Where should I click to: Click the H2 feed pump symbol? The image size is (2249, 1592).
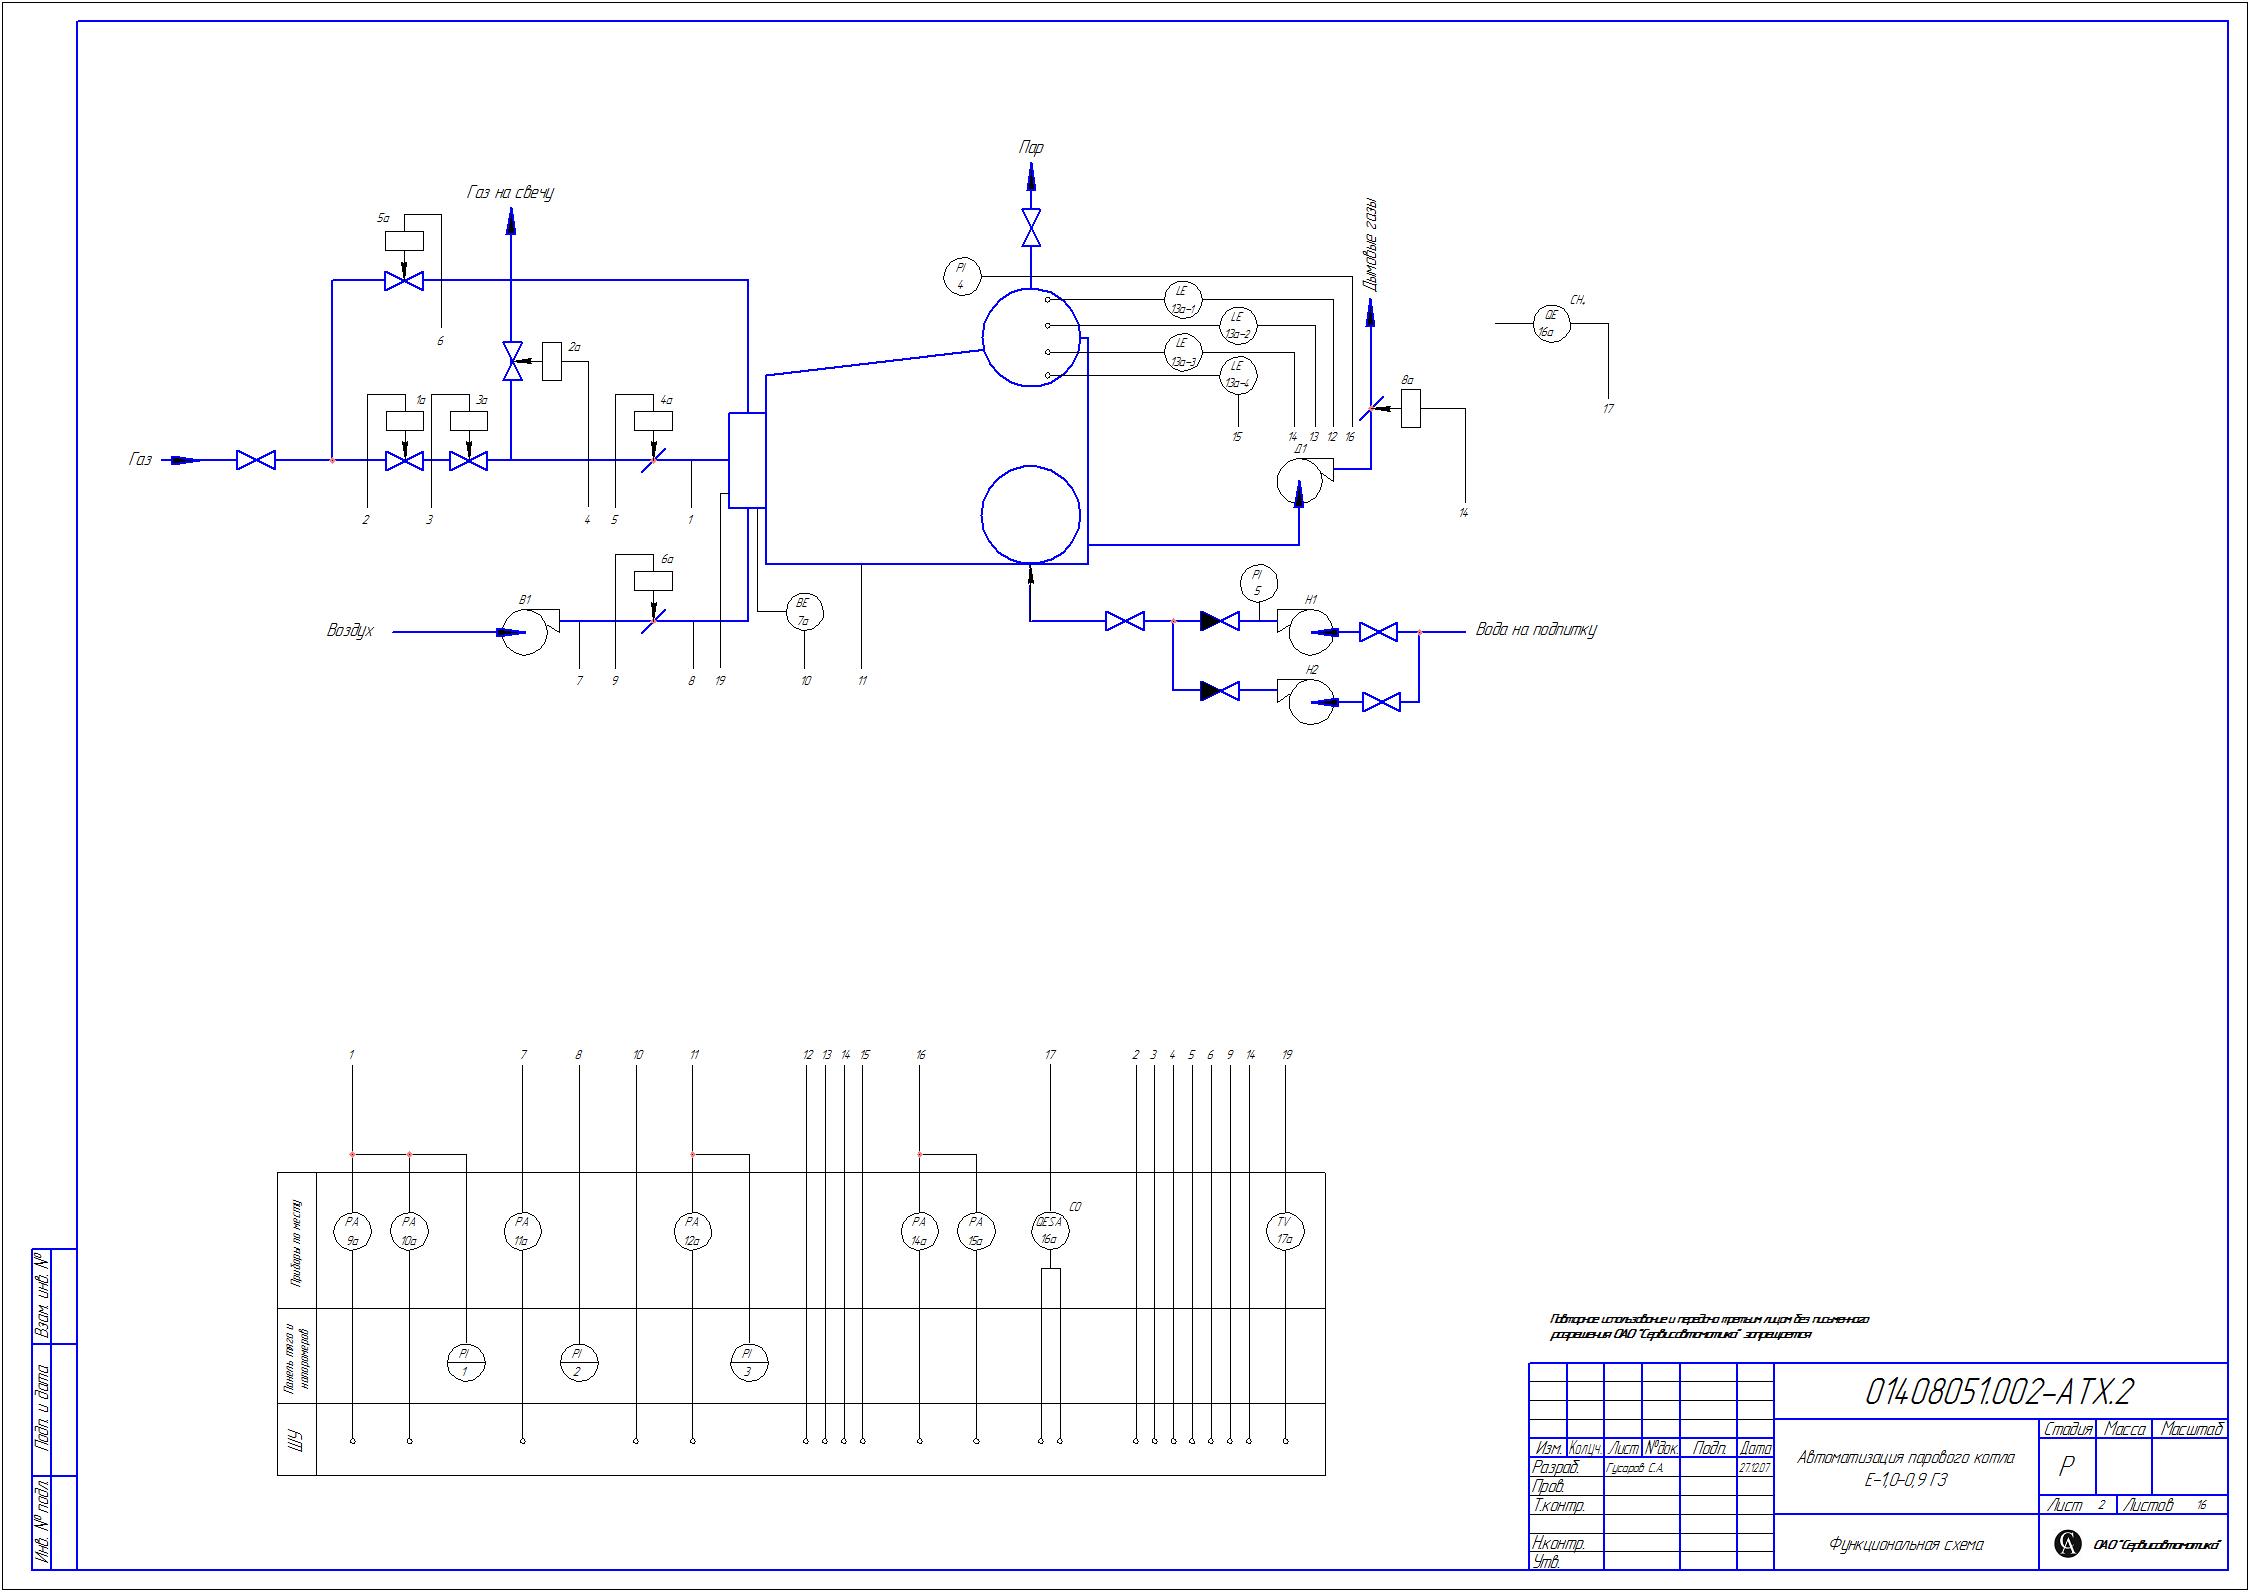point(1308,701)
